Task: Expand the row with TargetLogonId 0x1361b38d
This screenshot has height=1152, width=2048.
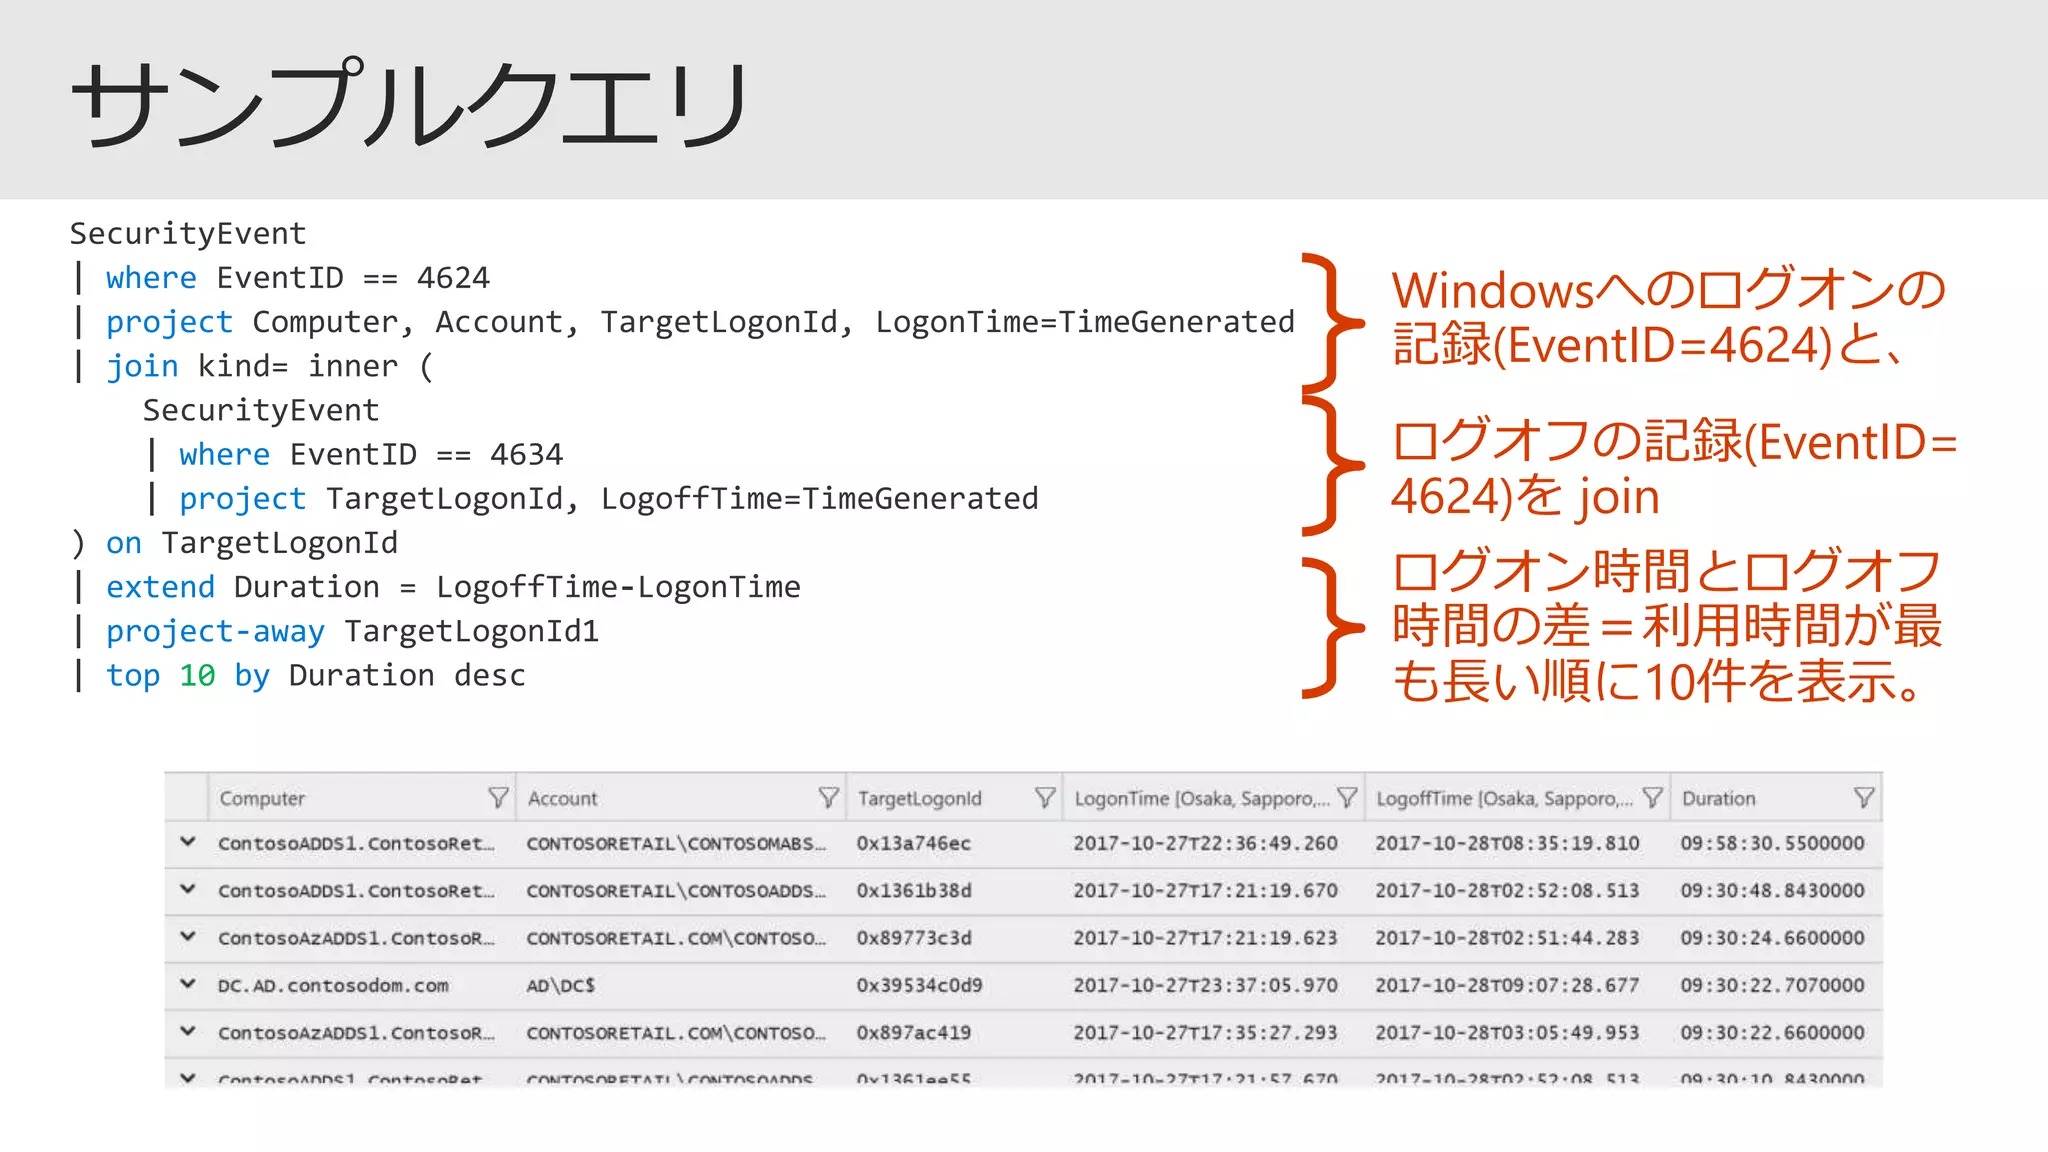Action: click(187, 889)
